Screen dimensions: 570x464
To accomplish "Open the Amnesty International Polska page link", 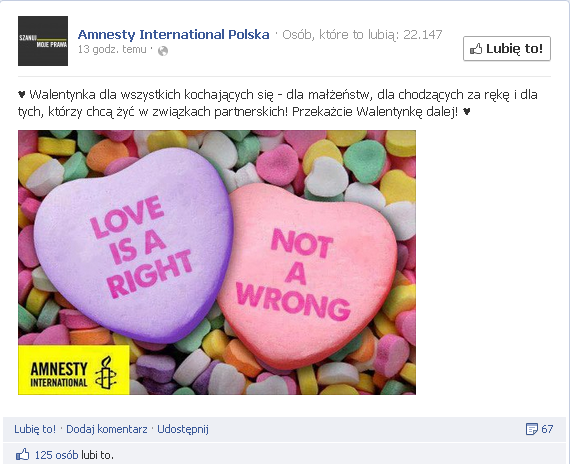I will [x=173, y=35].
